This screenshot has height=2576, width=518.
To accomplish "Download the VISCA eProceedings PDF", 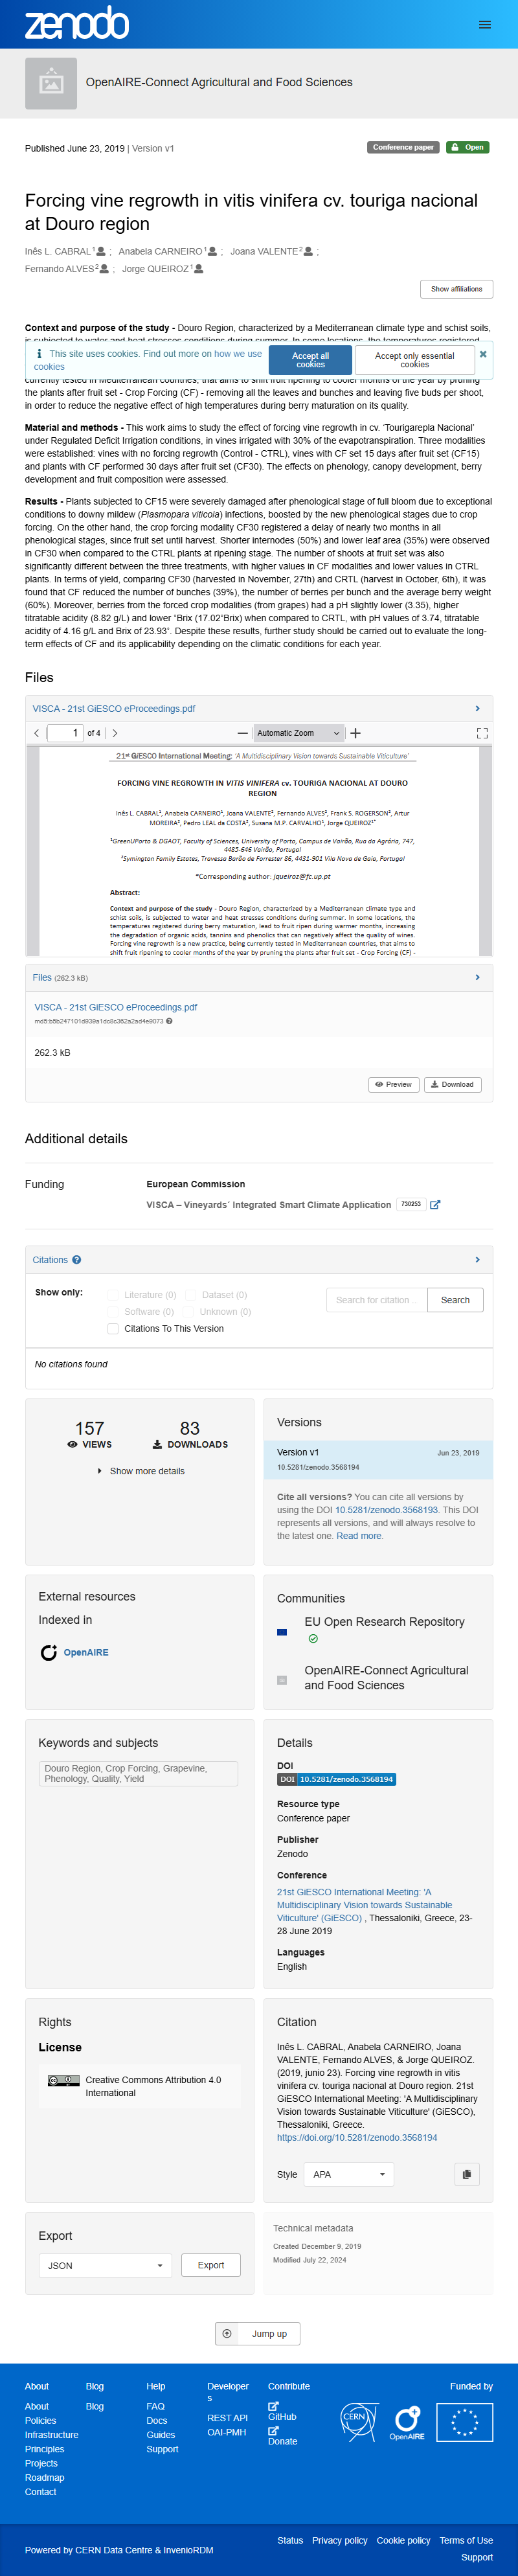I will point(452,1084).
